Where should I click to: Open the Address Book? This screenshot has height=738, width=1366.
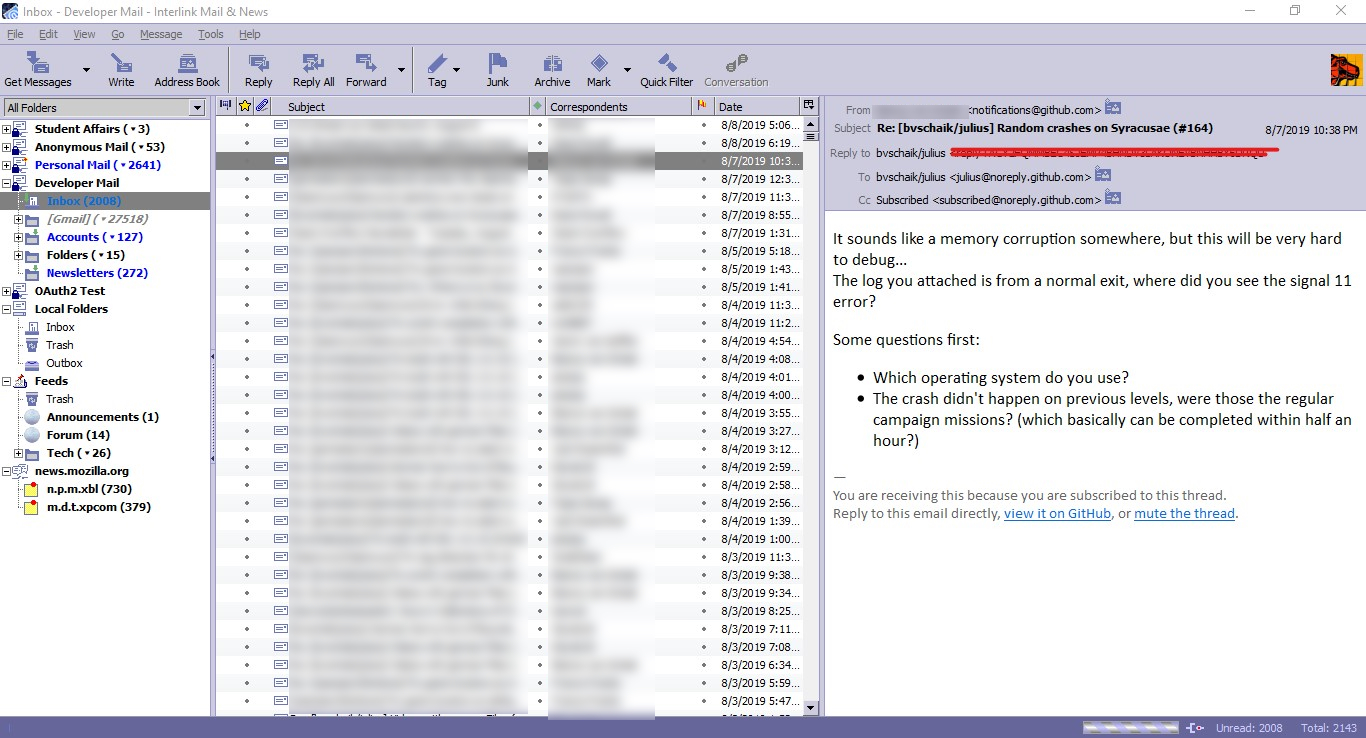pos(187,70)
